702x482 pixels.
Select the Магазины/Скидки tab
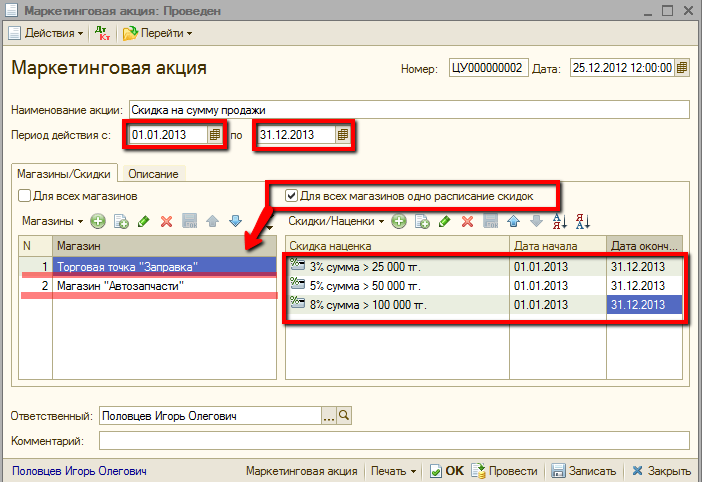click(65, 174)
